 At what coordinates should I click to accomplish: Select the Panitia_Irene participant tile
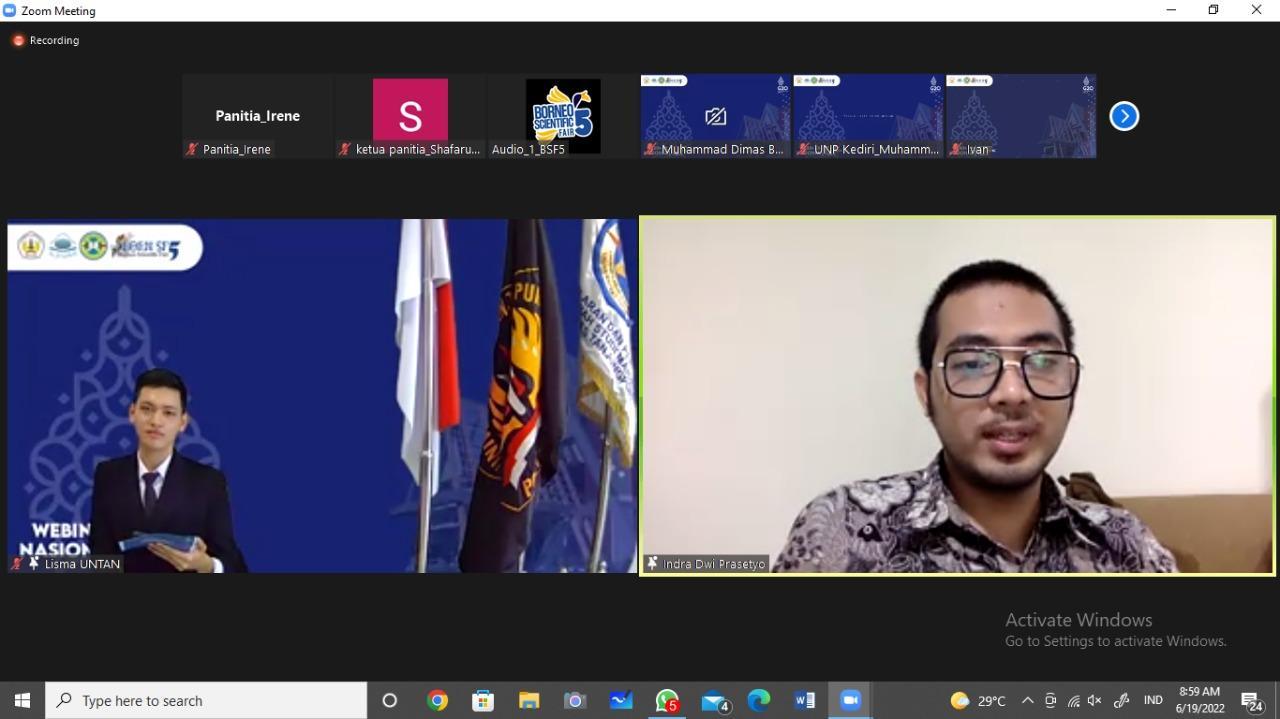point(258,115)
